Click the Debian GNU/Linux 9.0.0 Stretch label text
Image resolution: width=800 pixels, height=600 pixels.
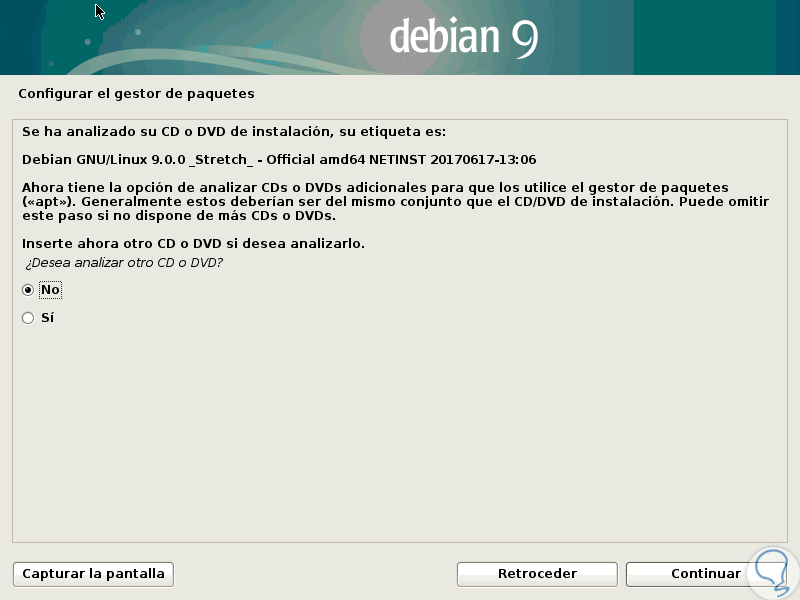pos(279,160)
